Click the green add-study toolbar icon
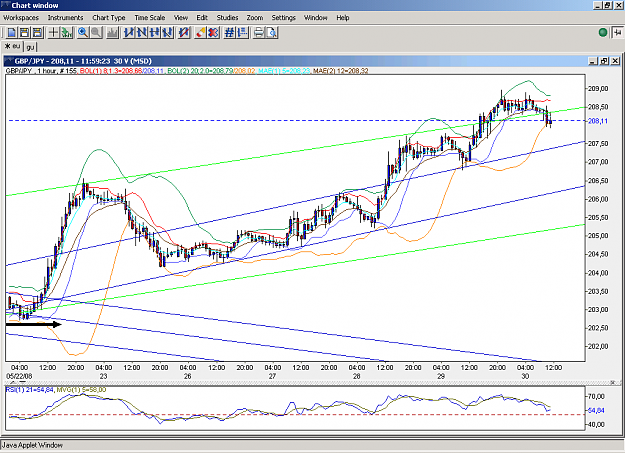 click(67, 32)
